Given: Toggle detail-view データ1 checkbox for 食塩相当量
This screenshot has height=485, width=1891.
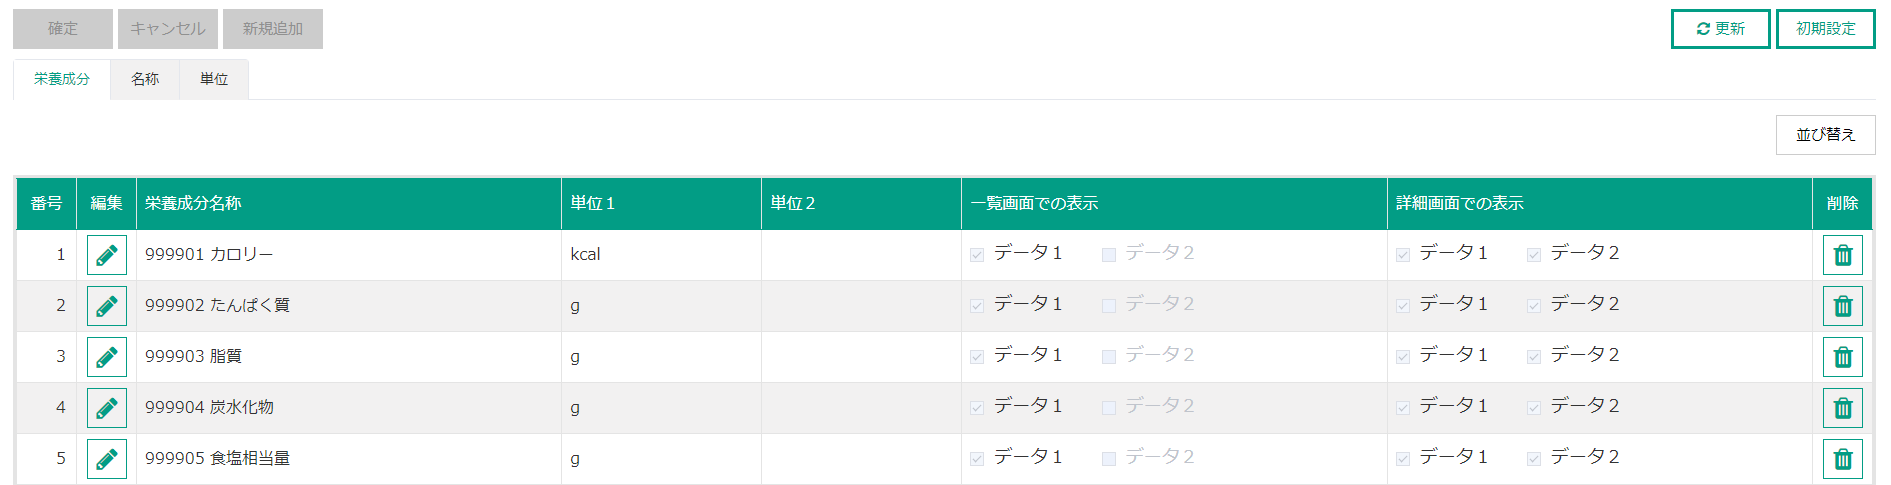Looking at the screenshot, I should 1403,459.
